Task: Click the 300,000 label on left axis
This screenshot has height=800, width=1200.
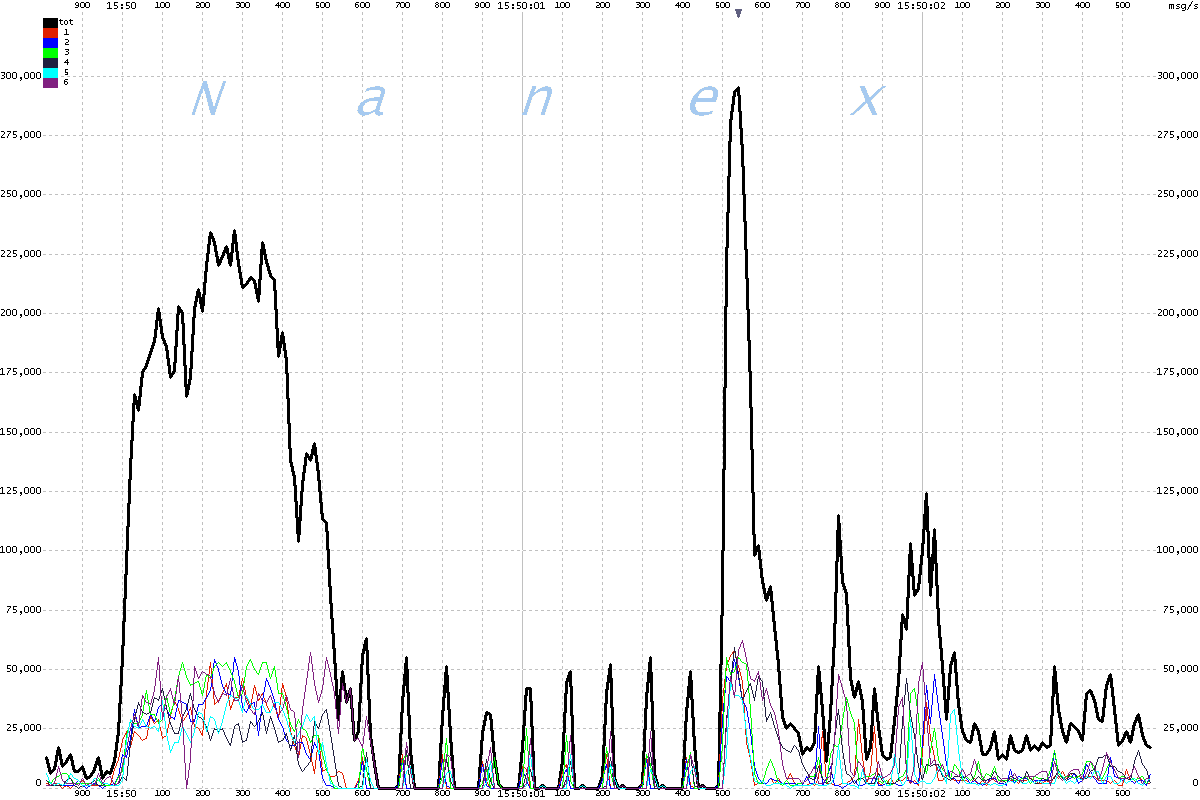Action: tap(21, 75)
